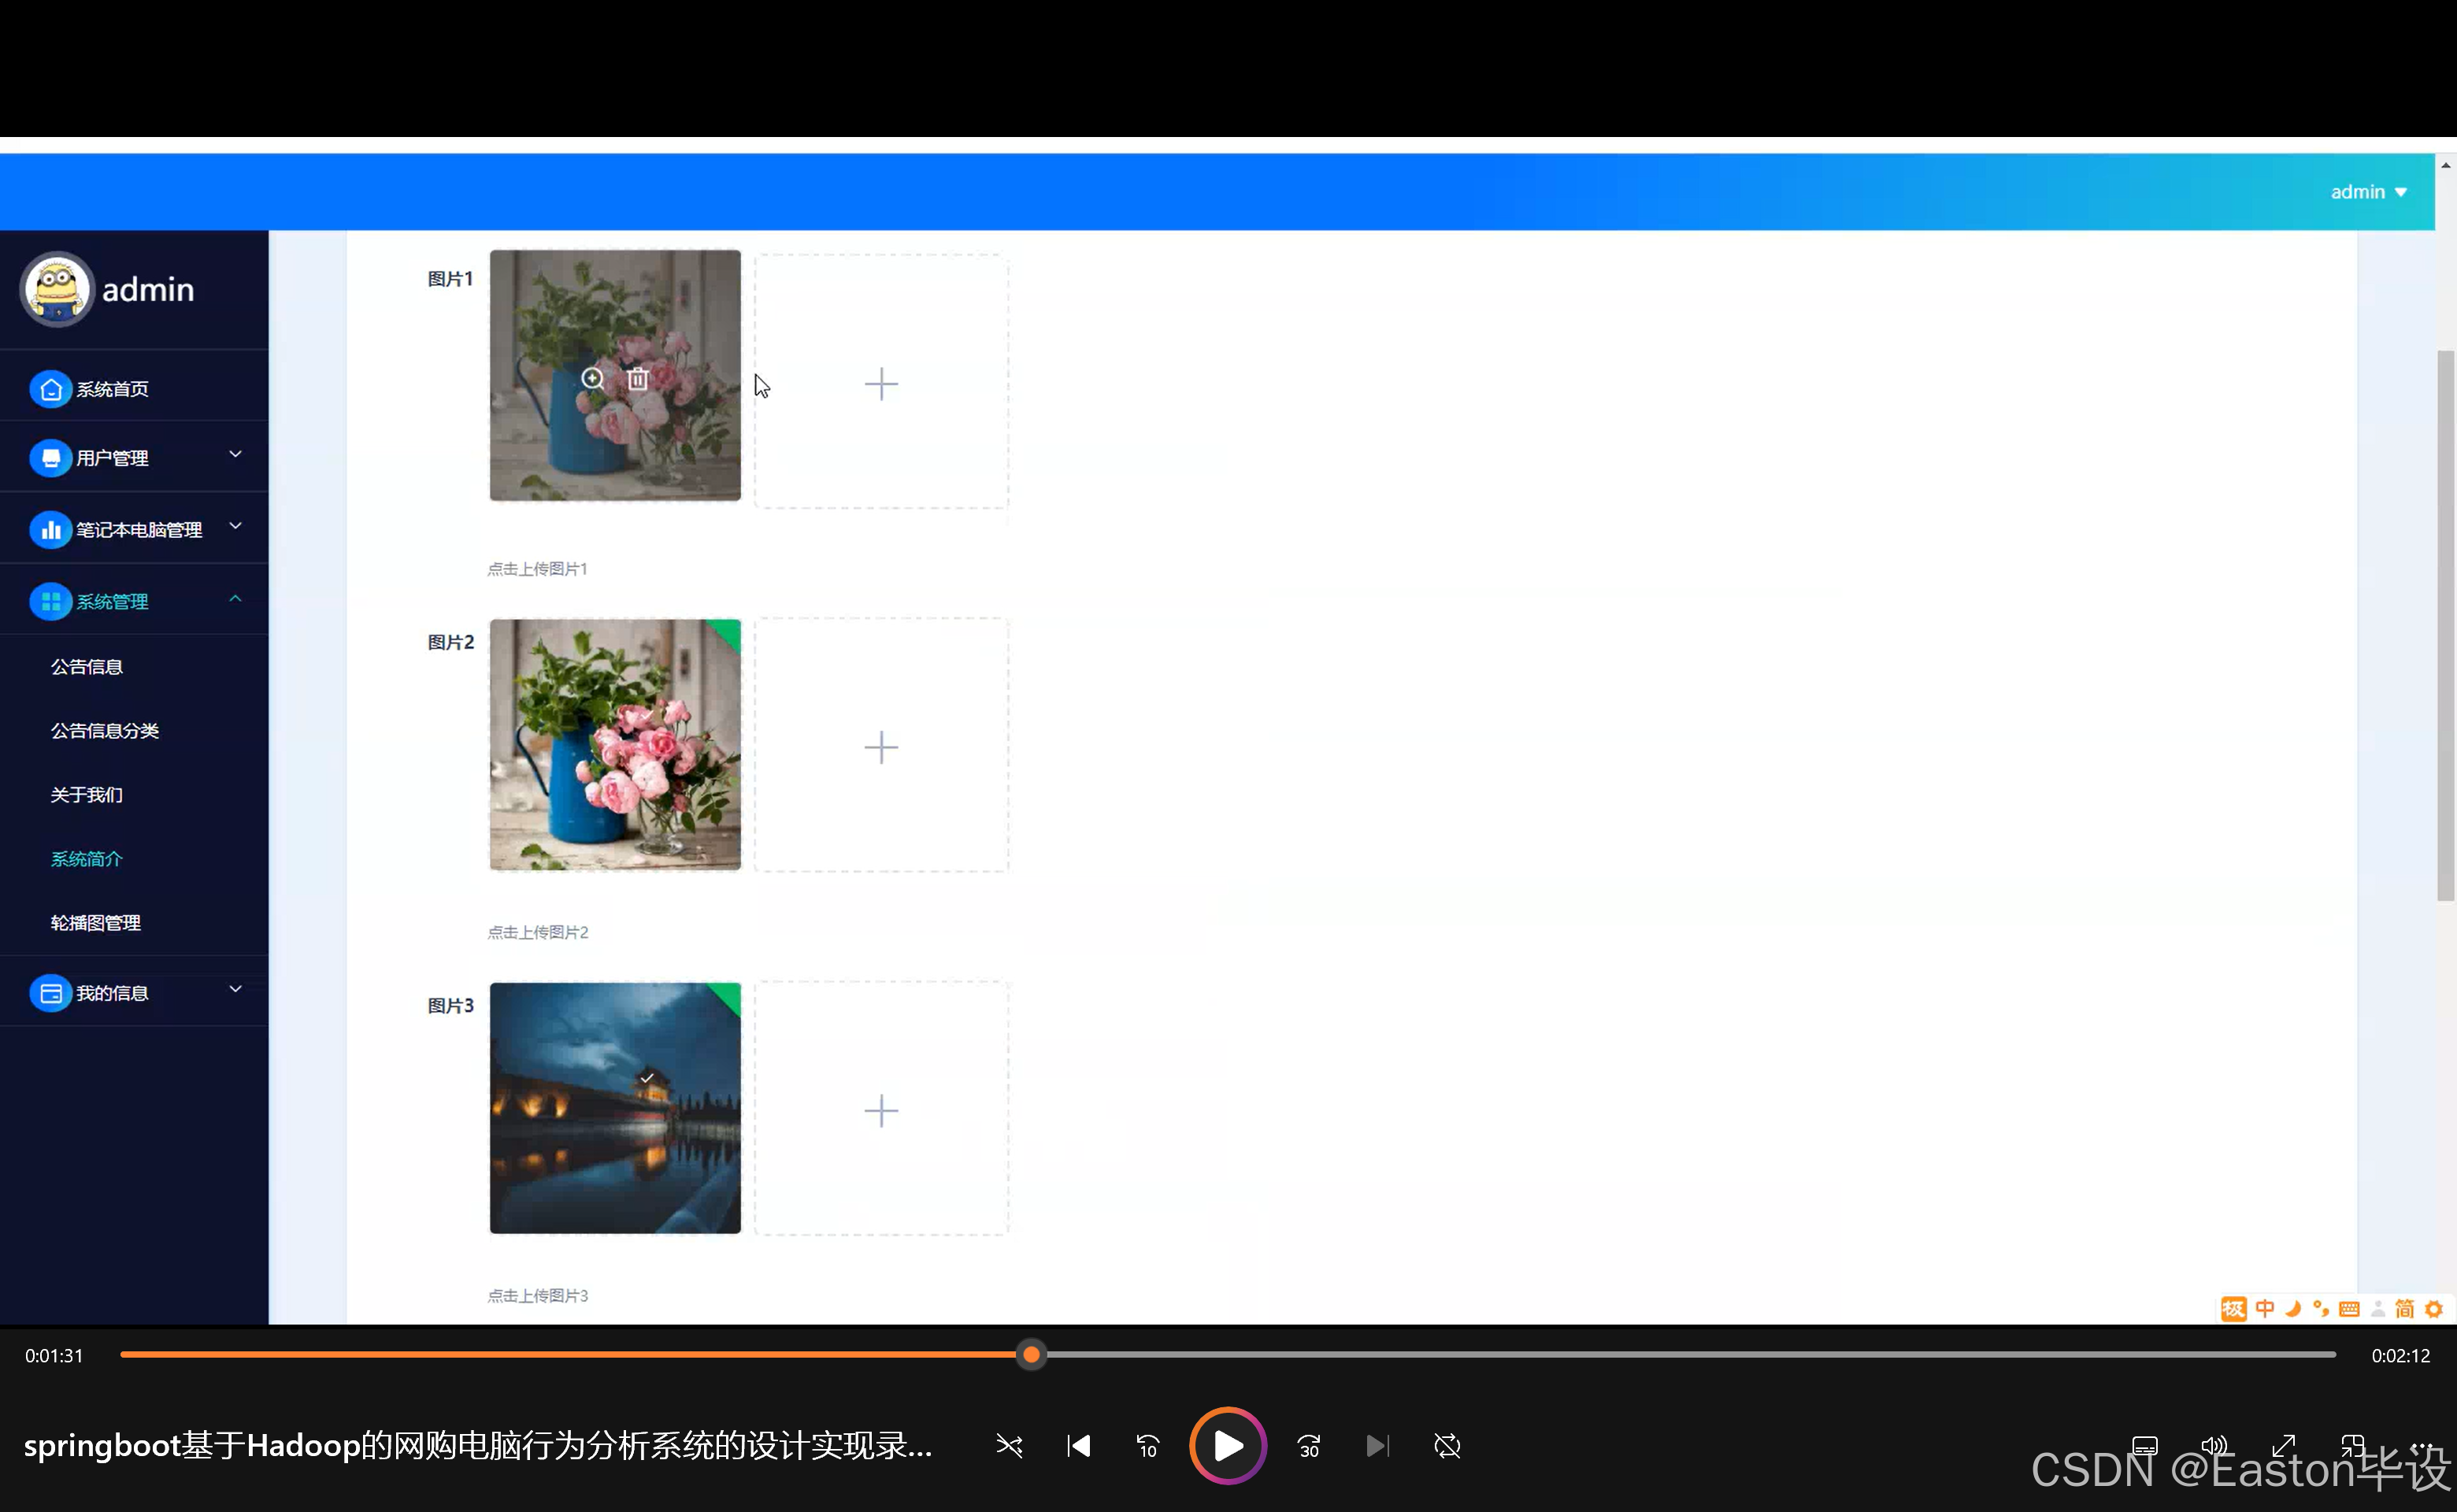This screenshot has width=2457, height=1512.
Task: Click the 我的信息 card icon
Action: click(x=50, y=993)
